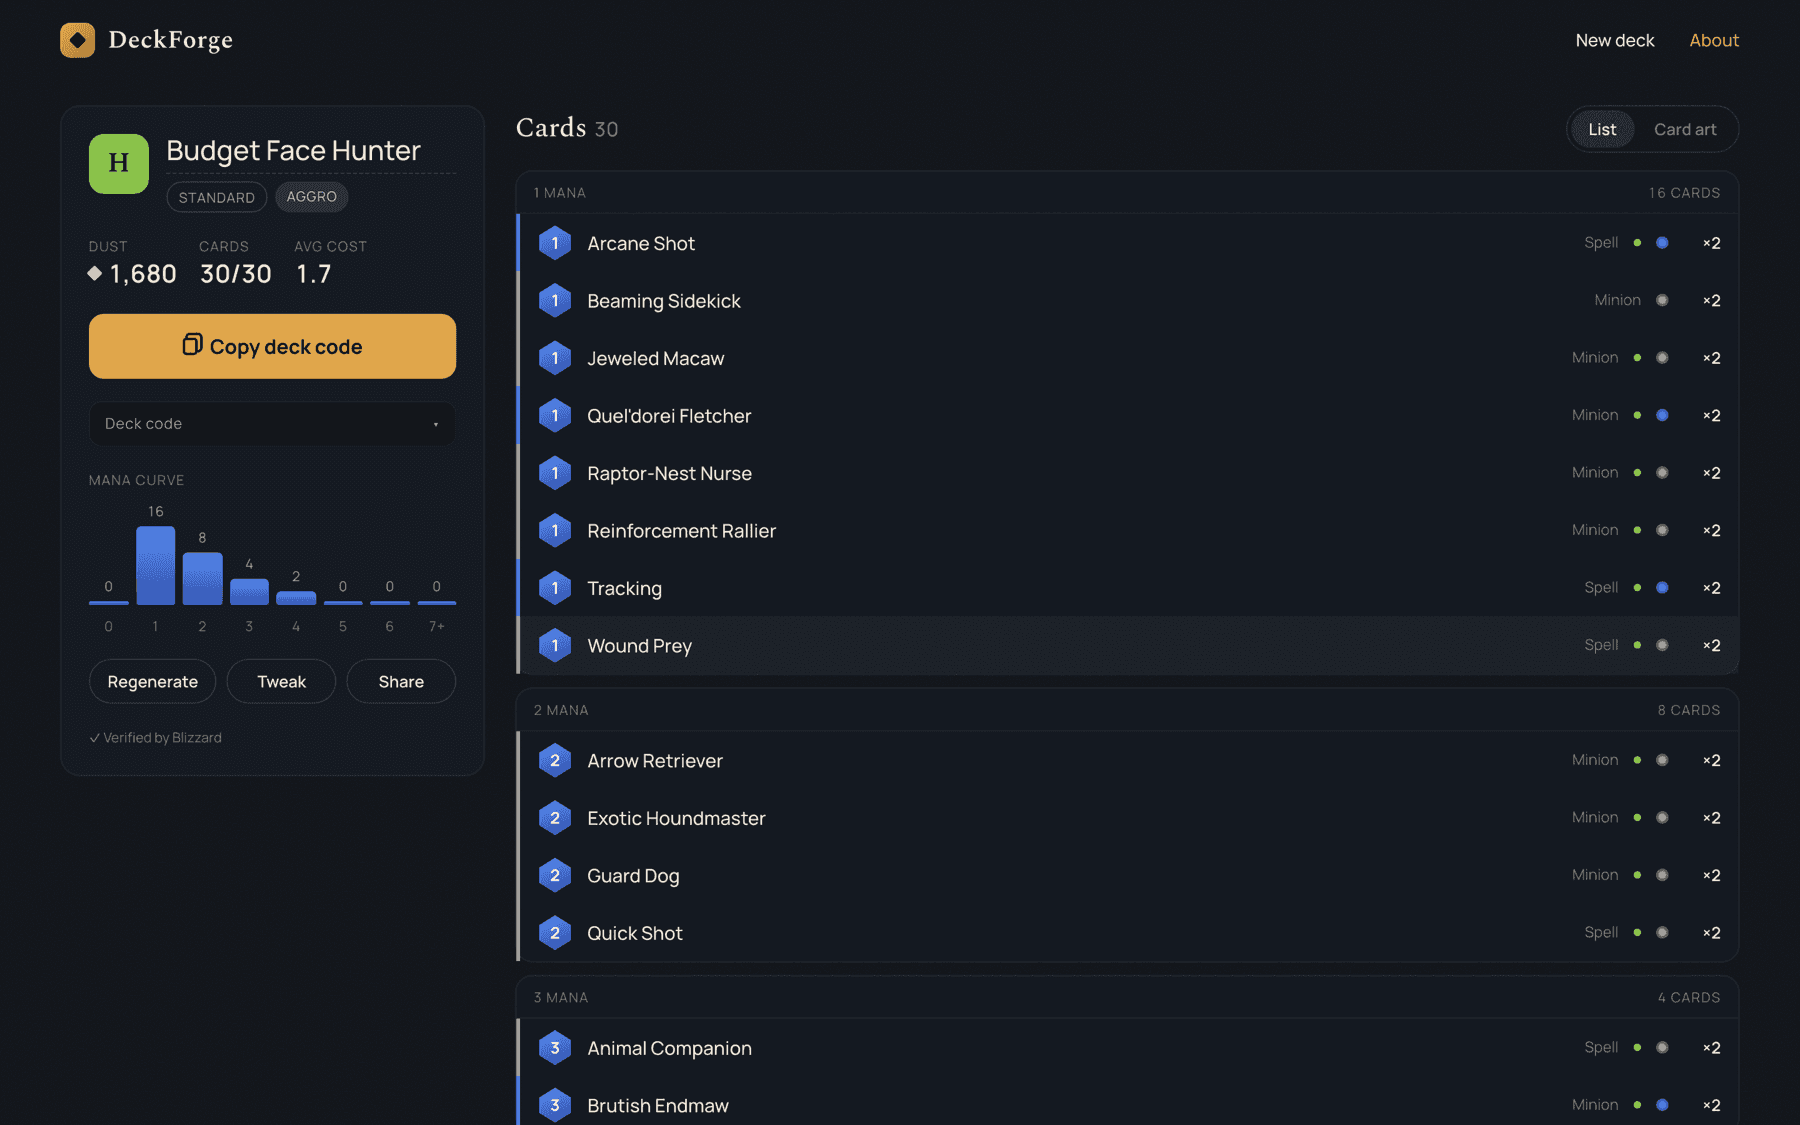This screenshot has height=1125, width=1800.
Task: Click the rarity gem on Beaming Sidekick row
Action: tap(1662, 300)
